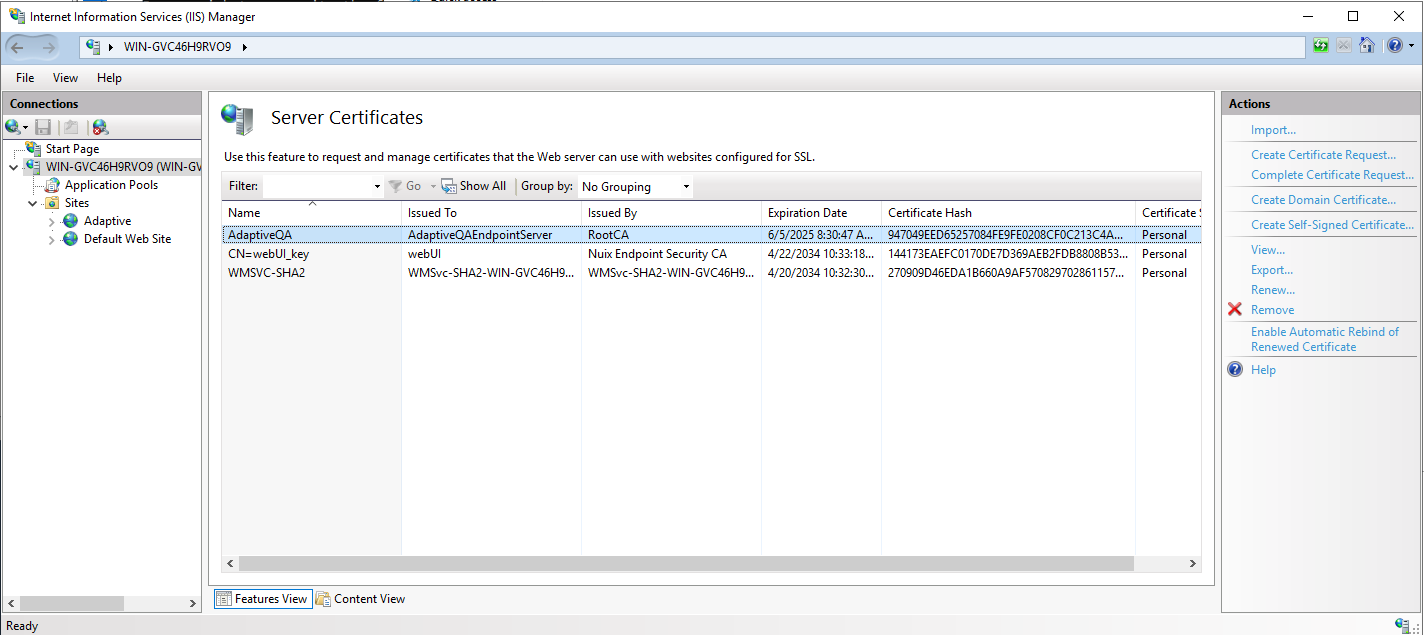
Task: Click the Content View tab icon
Action: [323, 599]
